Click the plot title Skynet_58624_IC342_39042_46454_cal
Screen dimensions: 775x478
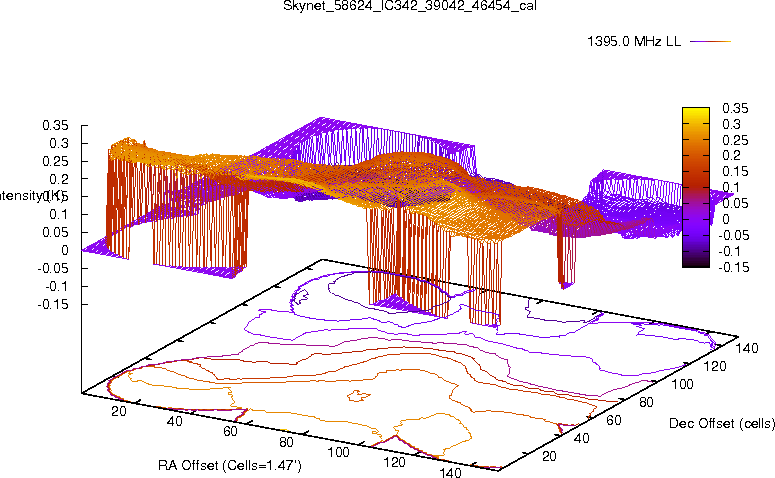[410, 6]
